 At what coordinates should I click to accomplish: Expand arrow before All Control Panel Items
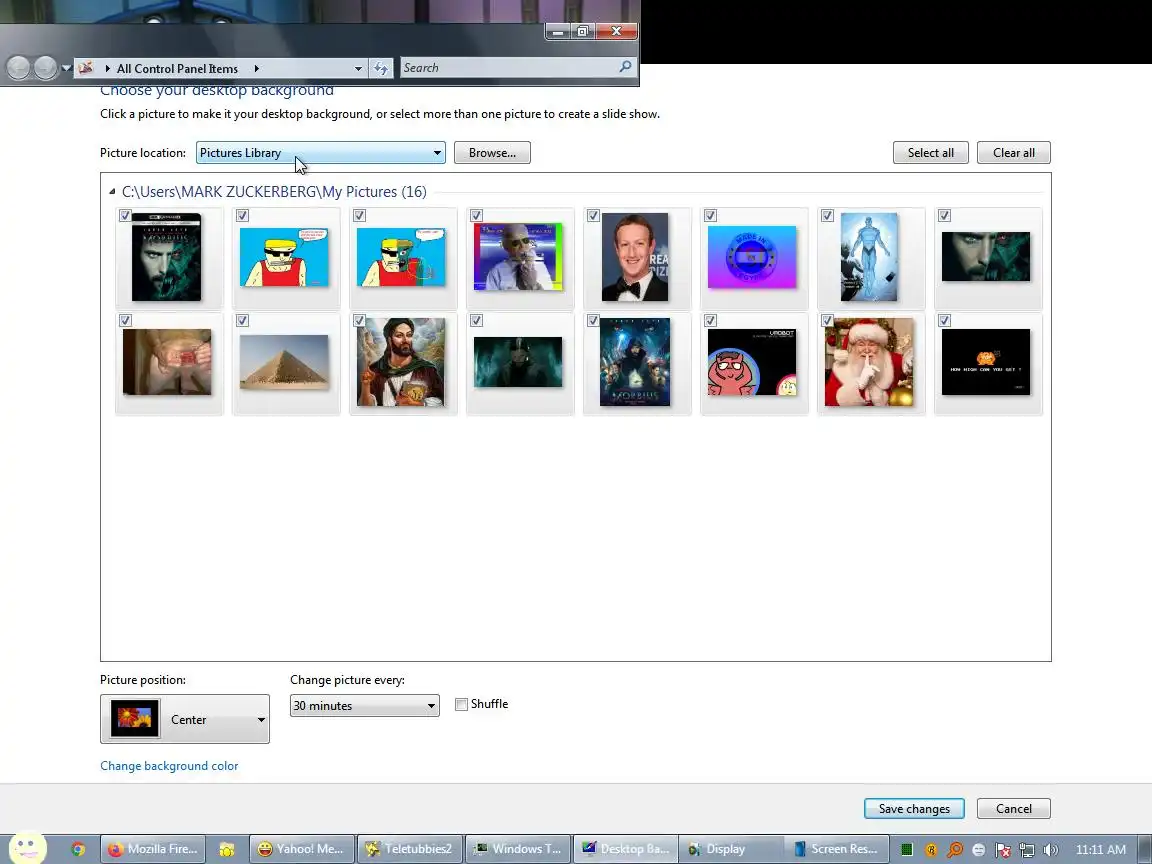coord(107,68)
